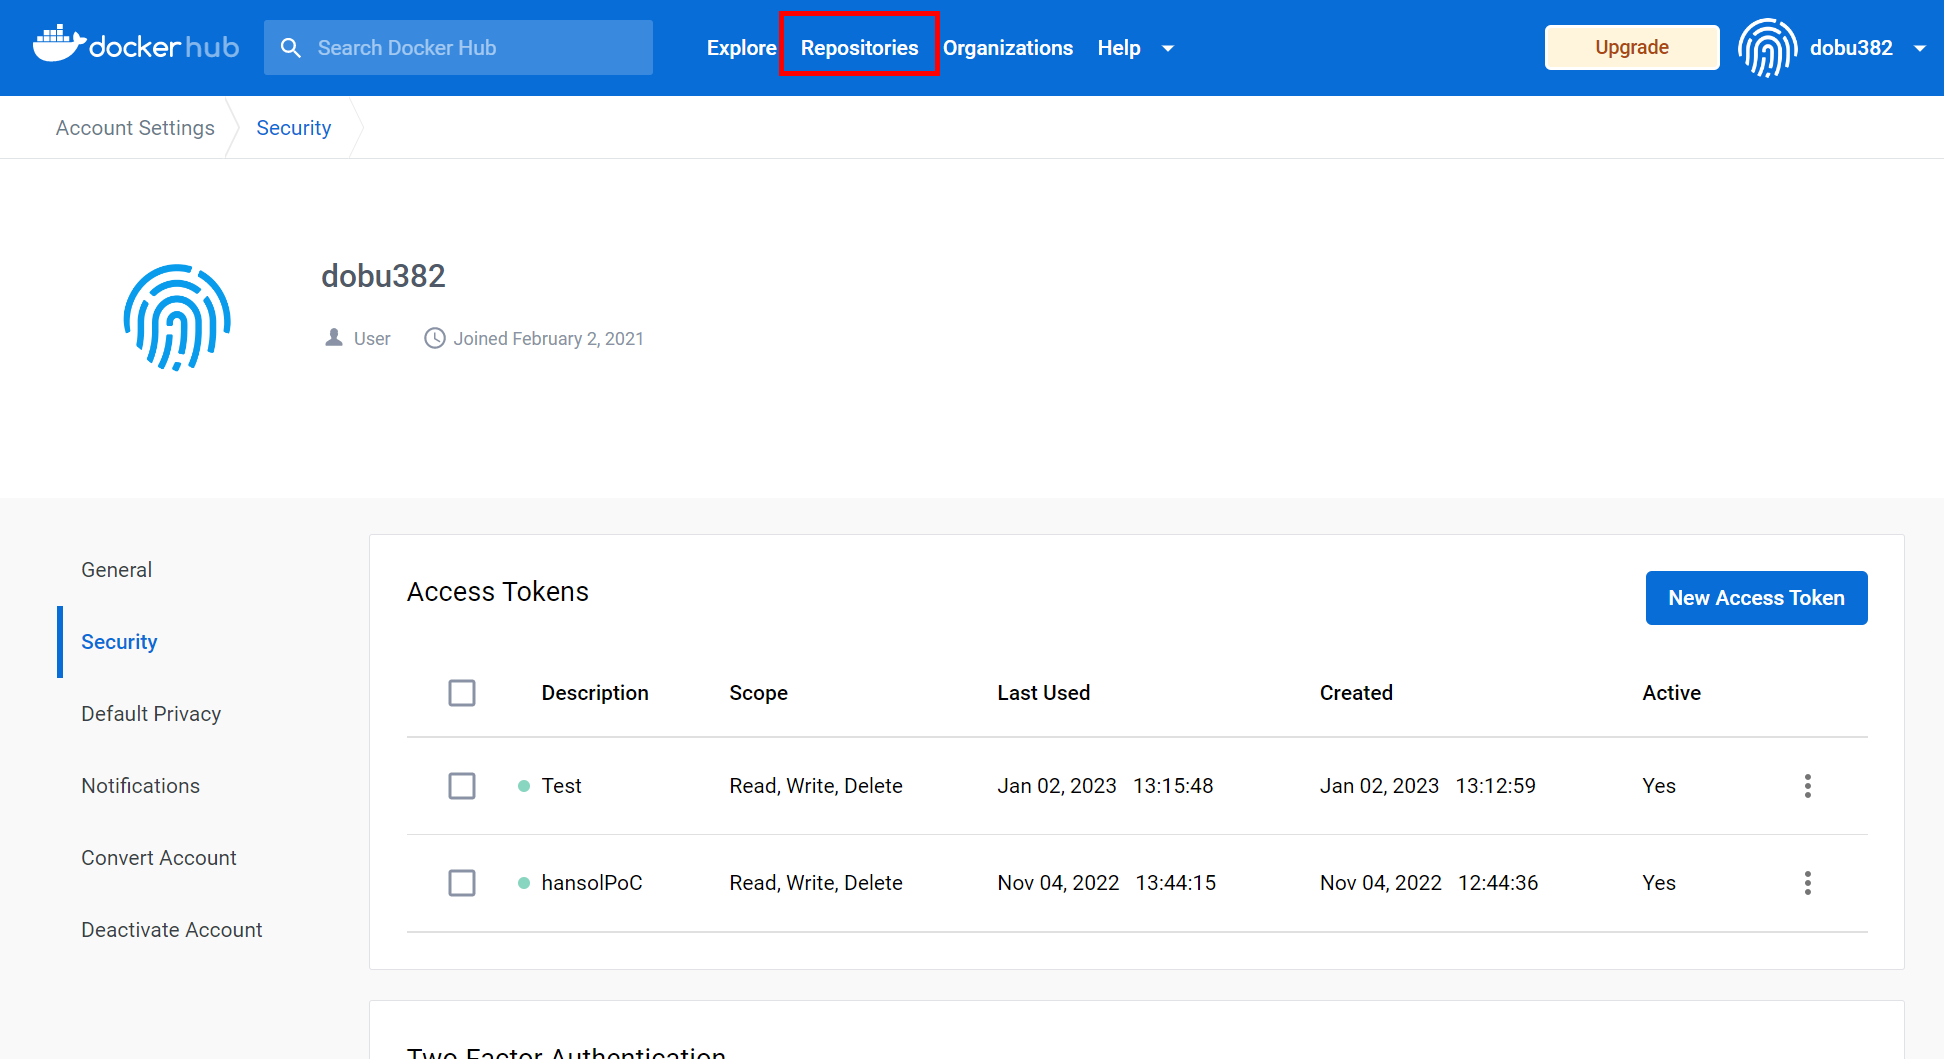1944x1059 pixels.
Task: Click the Scope column header
Action: 758,693
